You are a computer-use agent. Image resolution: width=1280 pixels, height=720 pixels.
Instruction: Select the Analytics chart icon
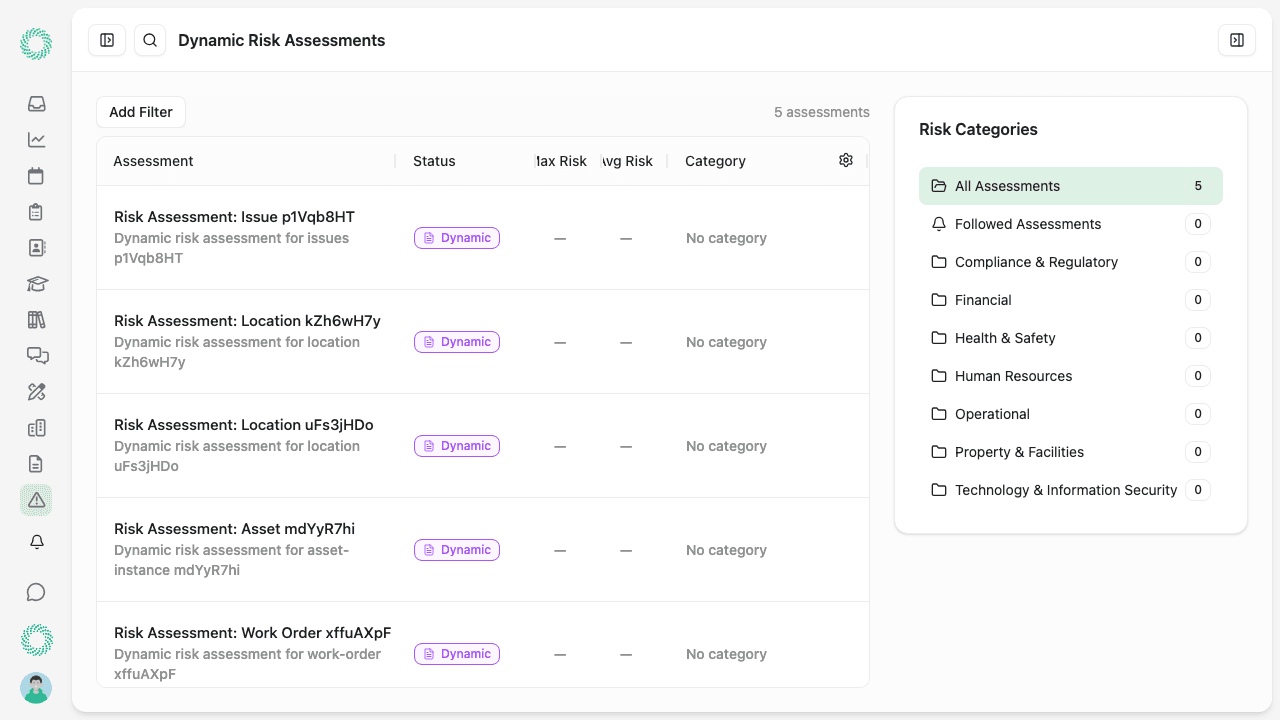[x=36, y=140]
